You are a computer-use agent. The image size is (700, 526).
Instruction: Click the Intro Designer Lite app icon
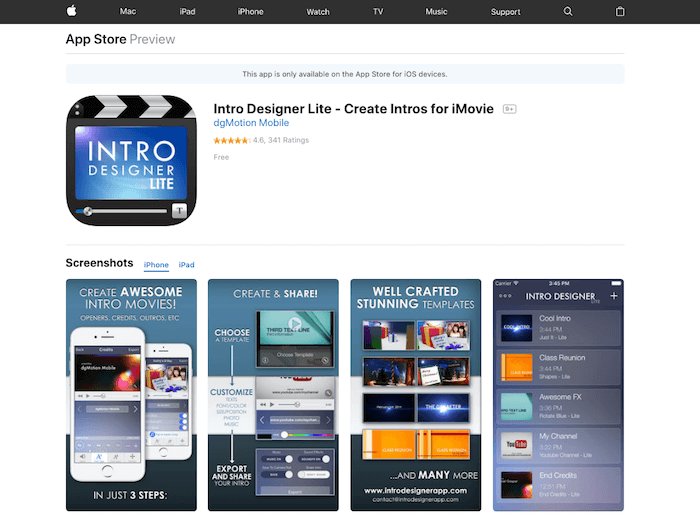pos(131,160)
